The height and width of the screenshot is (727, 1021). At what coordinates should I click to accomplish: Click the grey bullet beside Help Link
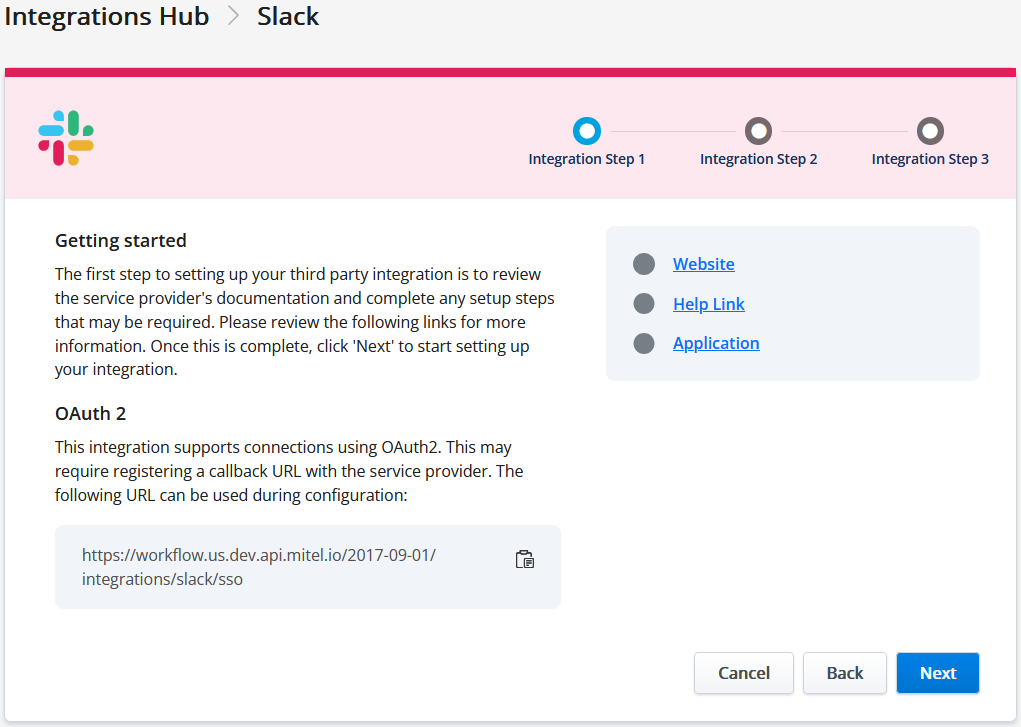[x=644, y=304]
